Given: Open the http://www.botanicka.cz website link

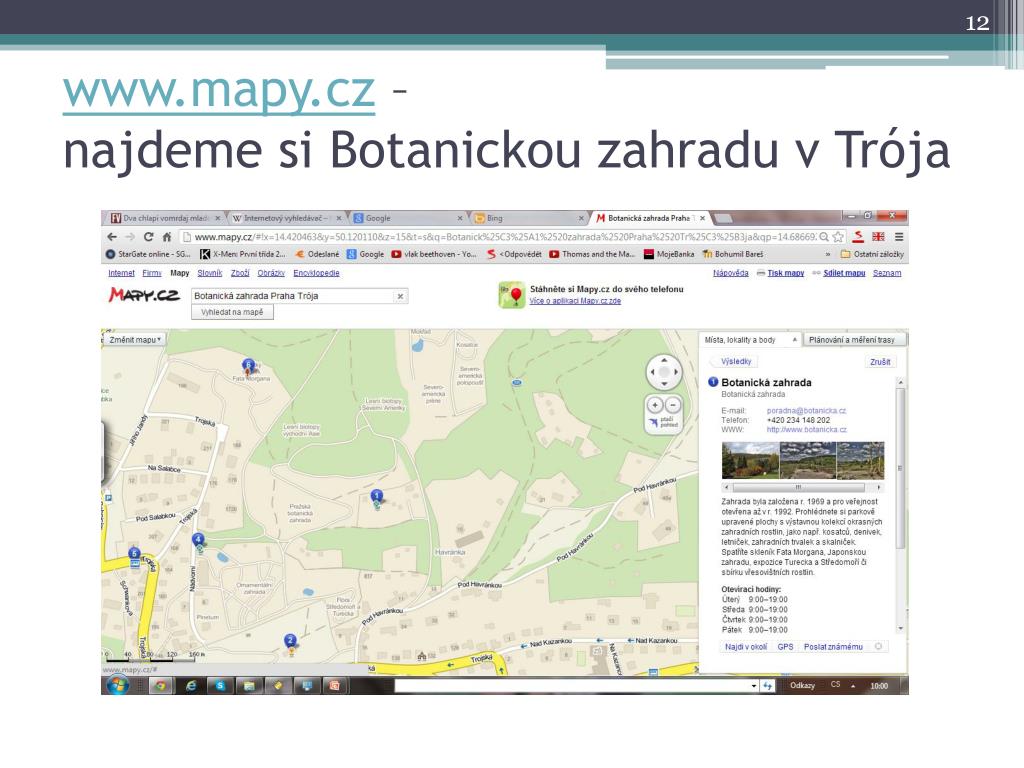Looking at the screenshot, I should click(x=807, y=430).
